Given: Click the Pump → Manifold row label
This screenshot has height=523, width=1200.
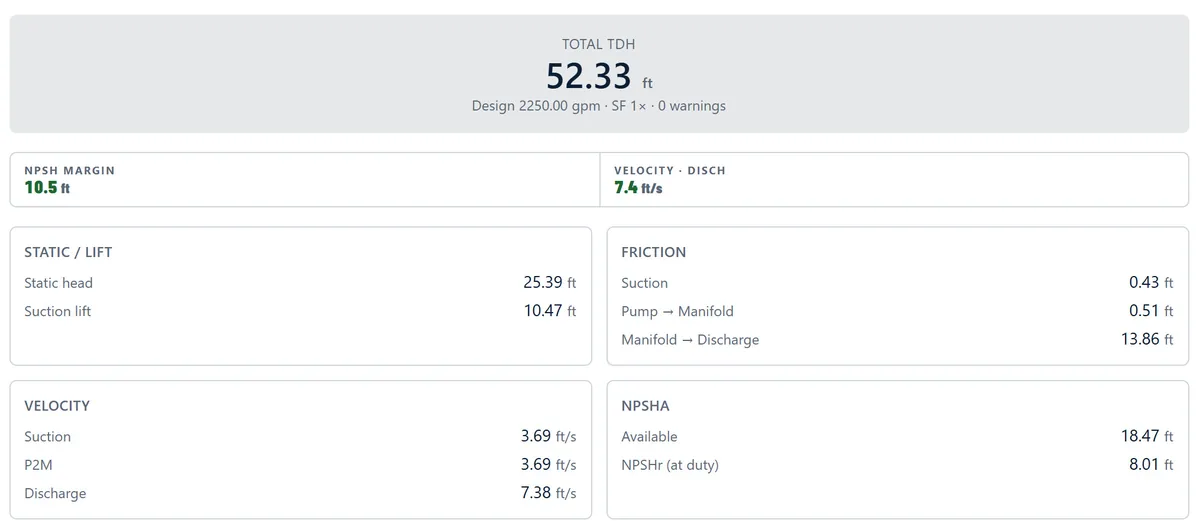Looking at the screenshot, I should pyautogui.click(x=677, y=311).
